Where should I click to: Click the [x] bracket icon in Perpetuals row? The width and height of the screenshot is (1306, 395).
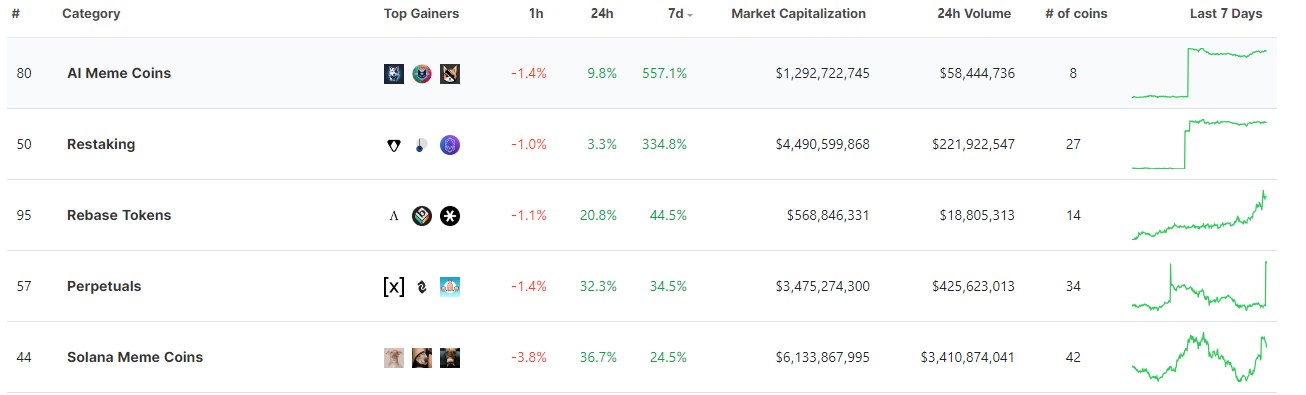(x=394, y=287)
